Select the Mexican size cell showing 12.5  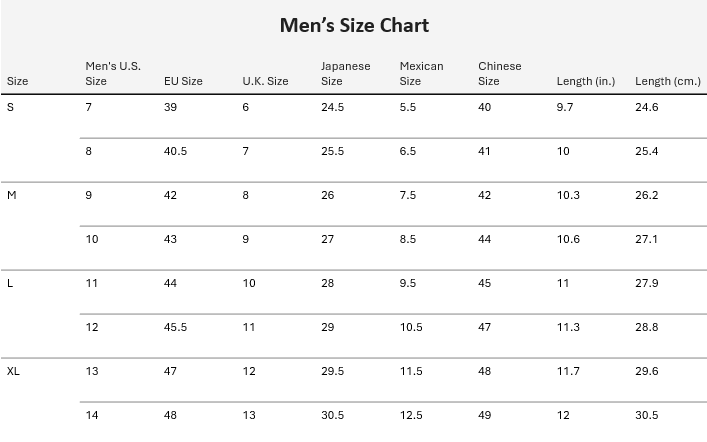[x=411, y=415]
